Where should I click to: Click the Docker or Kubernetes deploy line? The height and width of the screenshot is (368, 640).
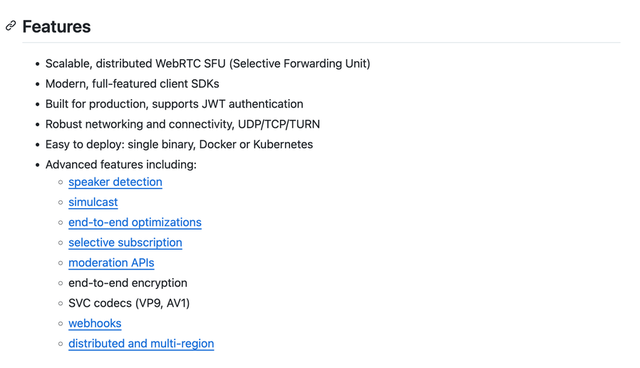point(179,144)
